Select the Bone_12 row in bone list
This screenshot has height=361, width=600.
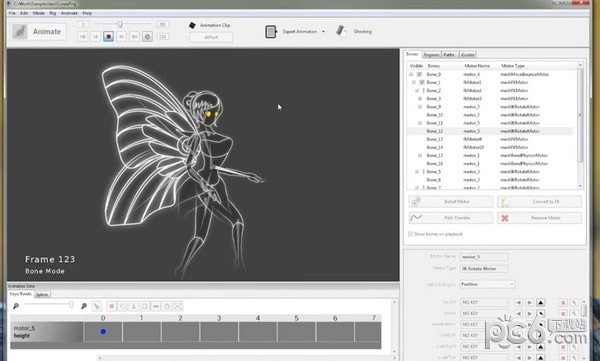click(490, 131)
